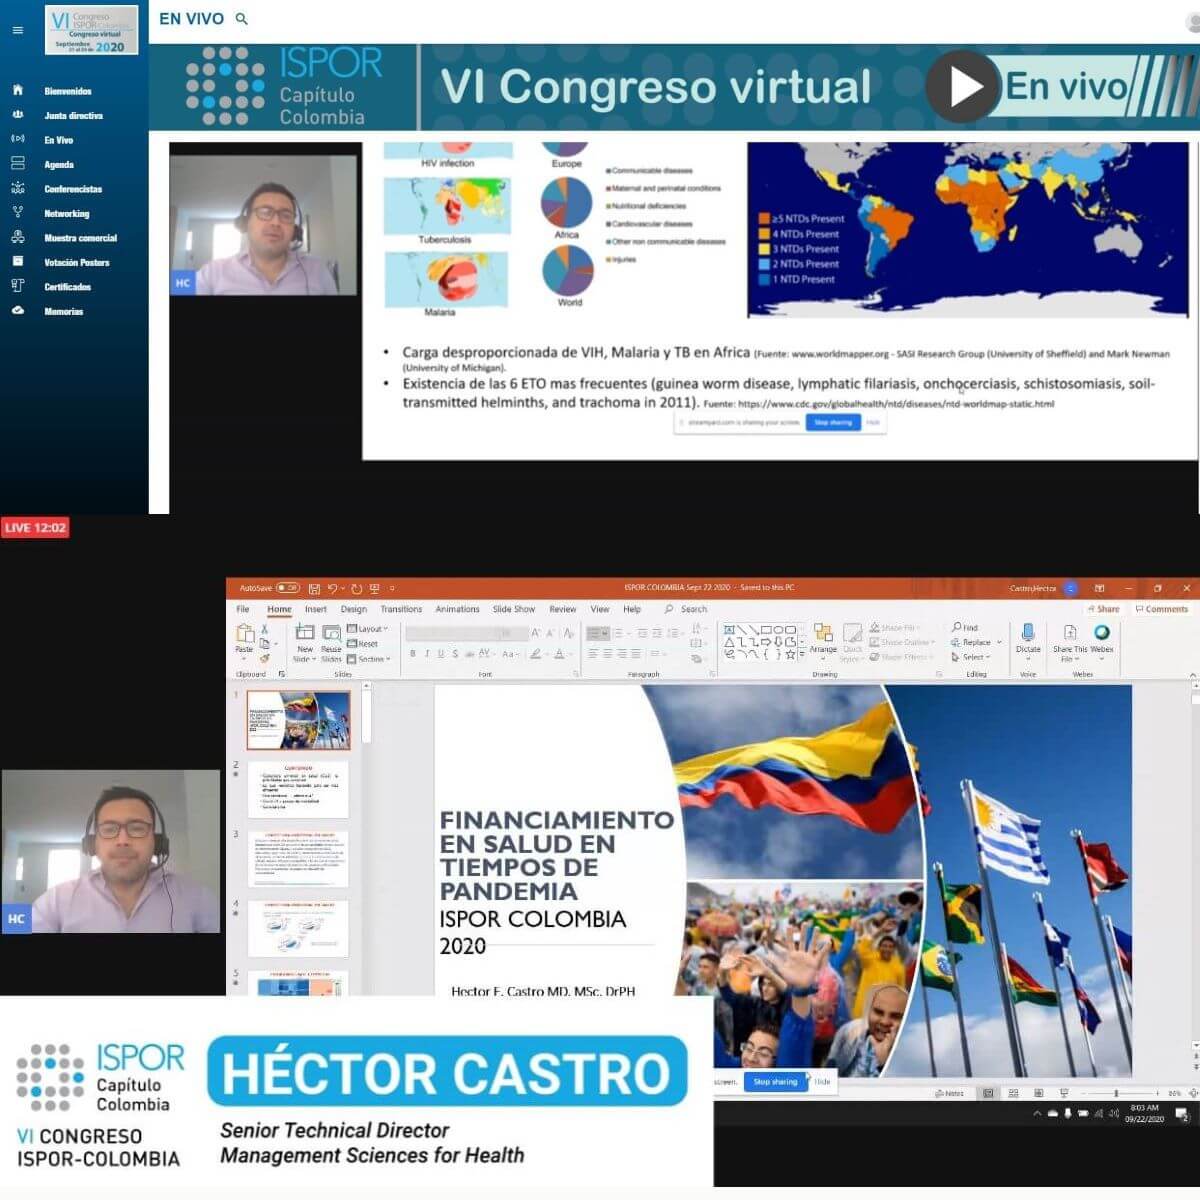1200x1200 pixels.
Task: Click the New Slide icon
Action: (x=305, y=633)
